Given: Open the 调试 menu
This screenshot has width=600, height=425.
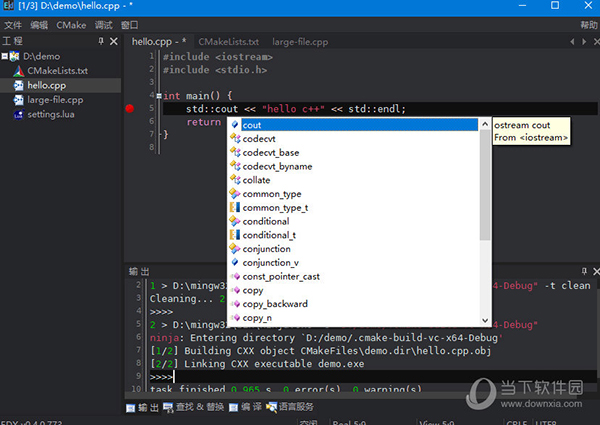Looking at the screenshot, I should tap(104, 25).
